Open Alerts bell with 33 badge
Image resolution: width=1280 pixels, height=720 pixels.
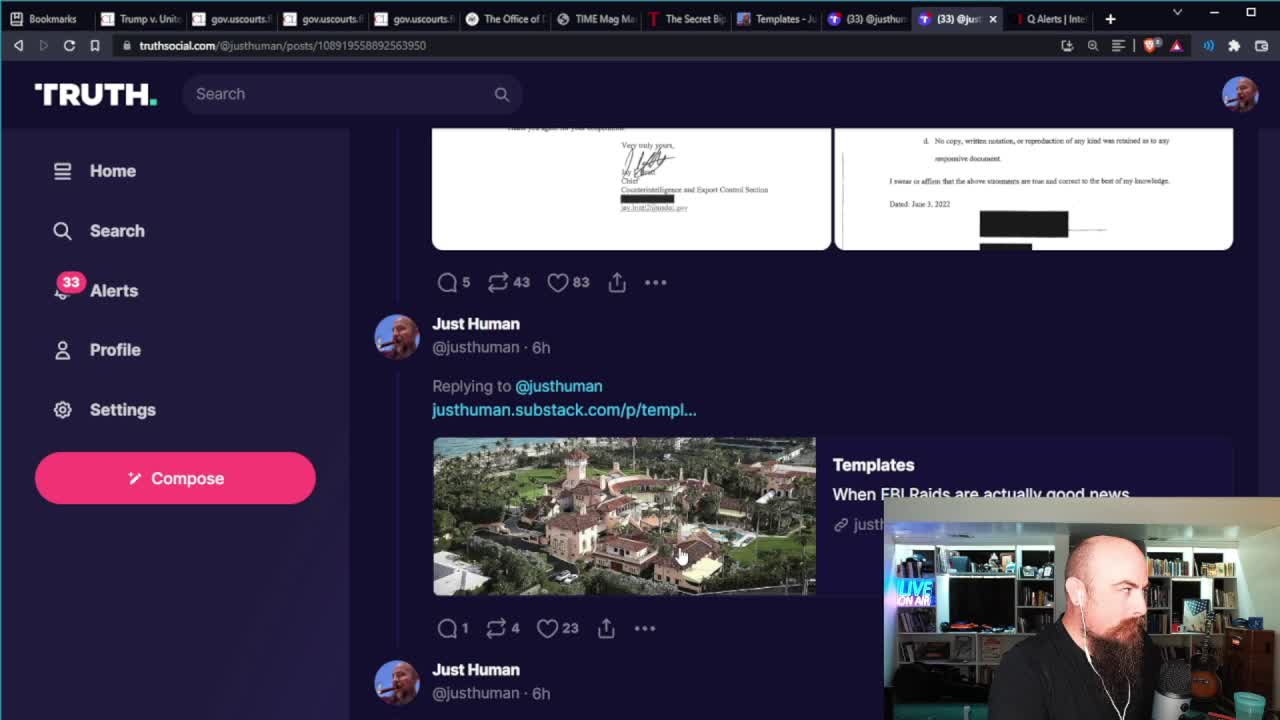click(66, 288)
